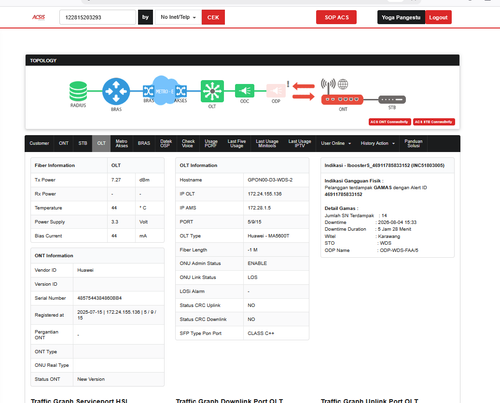Click the green OLT node icon
This screenshot has width=500, height=403.
212,91
